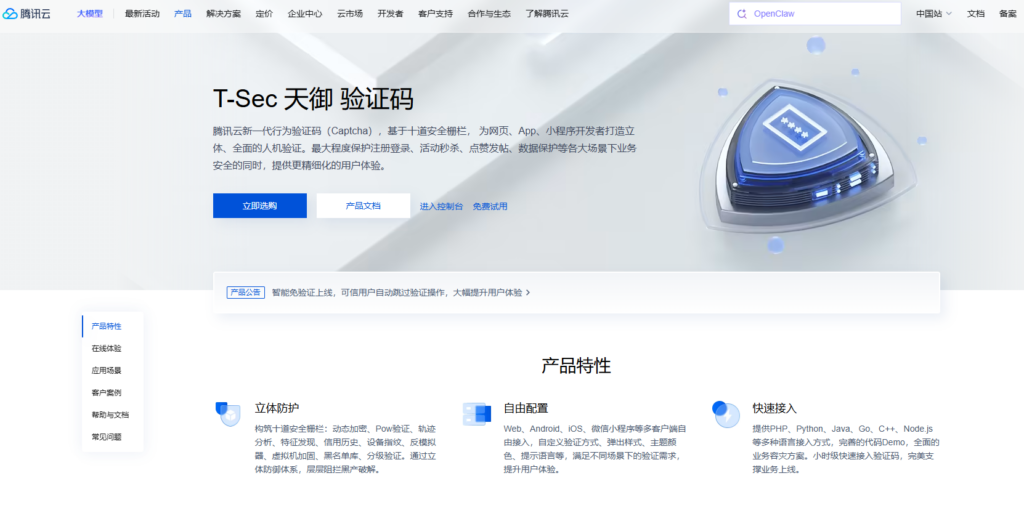This screenshot has height=505, width=1024.
Task: Click the 产品文档 button
Action: (x=363, y=206)
